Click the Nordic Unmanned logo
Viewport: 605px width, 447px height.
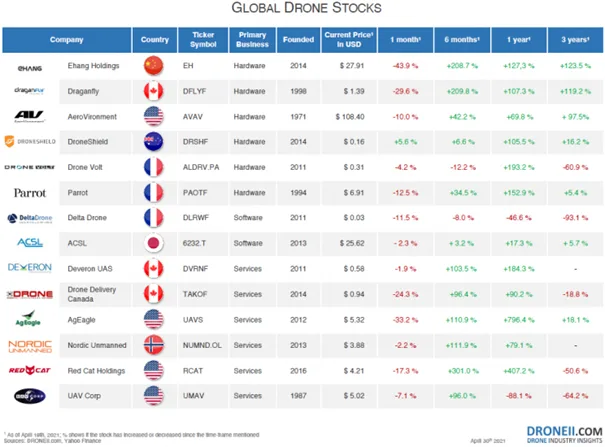pos(27,345)
